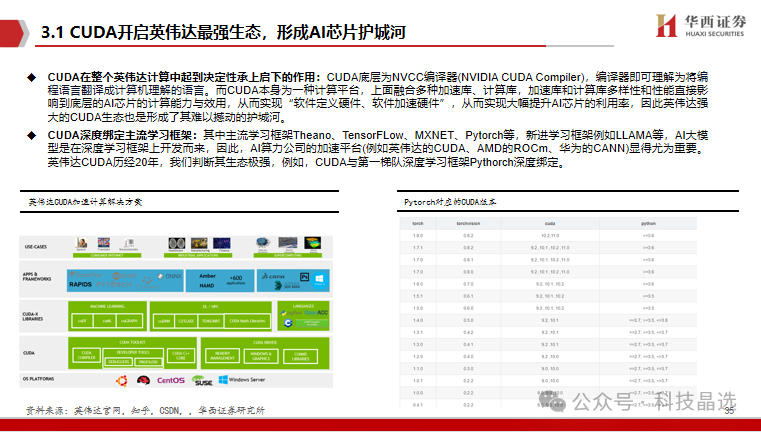Click the Windows Server logo
The height and width of the screenshot is (432, 761).
tap(242, 380)
